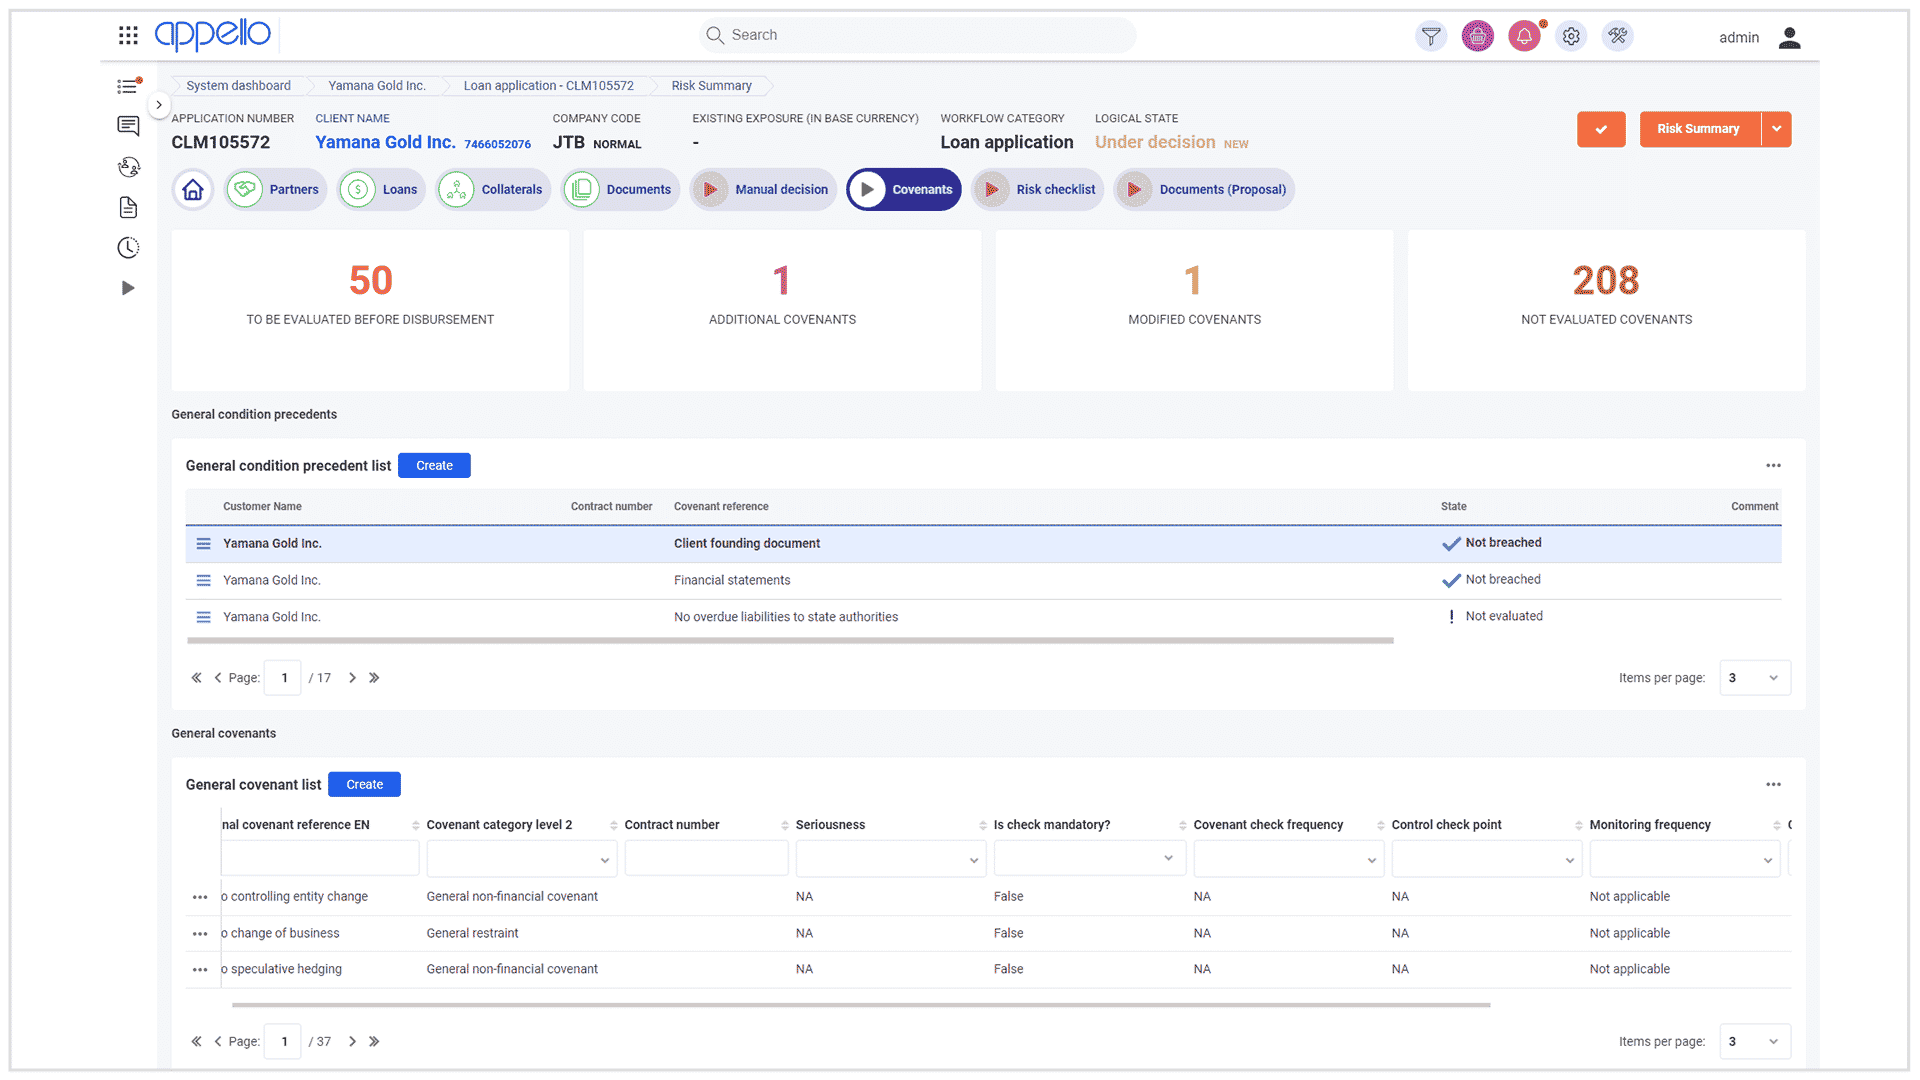Open row menu for No overdue liabilities row

click(203, 618)
